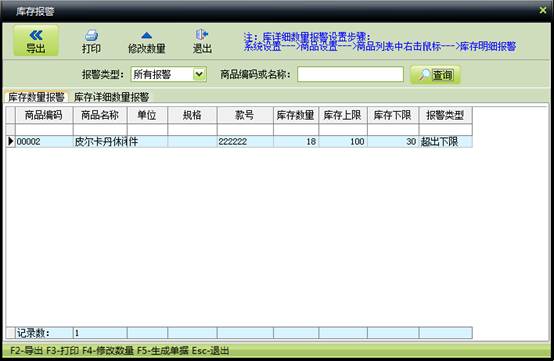Close the 库存报警 window with X

[x=543, y=11]
